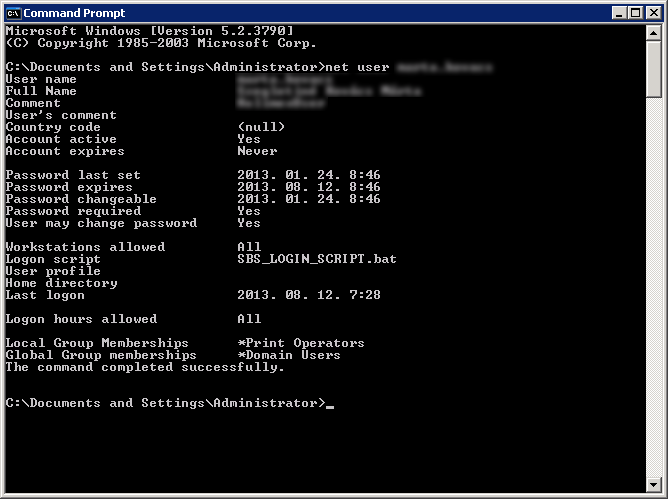
Task: Click the scrollbar up arrow
Action: click(x=654, y=33)
